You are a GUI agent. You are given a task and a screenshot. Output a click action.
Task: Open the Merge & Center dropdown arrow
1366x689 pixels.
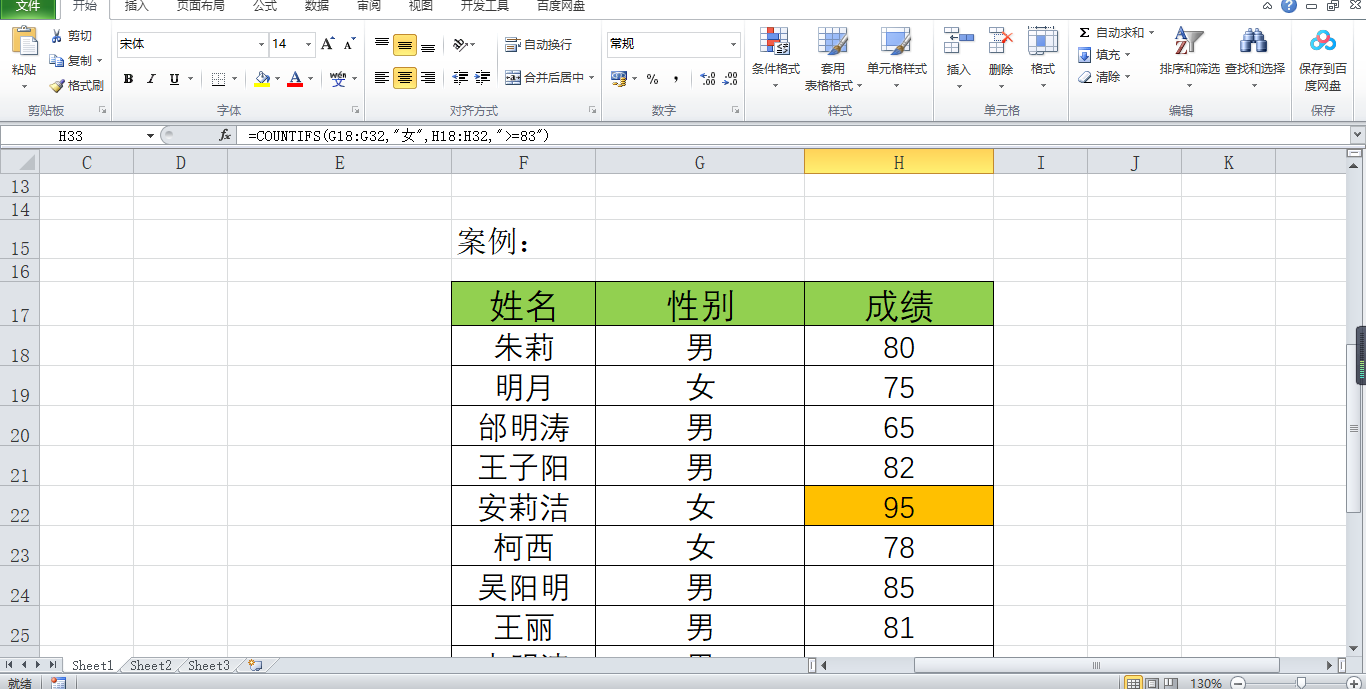point(592,78)
